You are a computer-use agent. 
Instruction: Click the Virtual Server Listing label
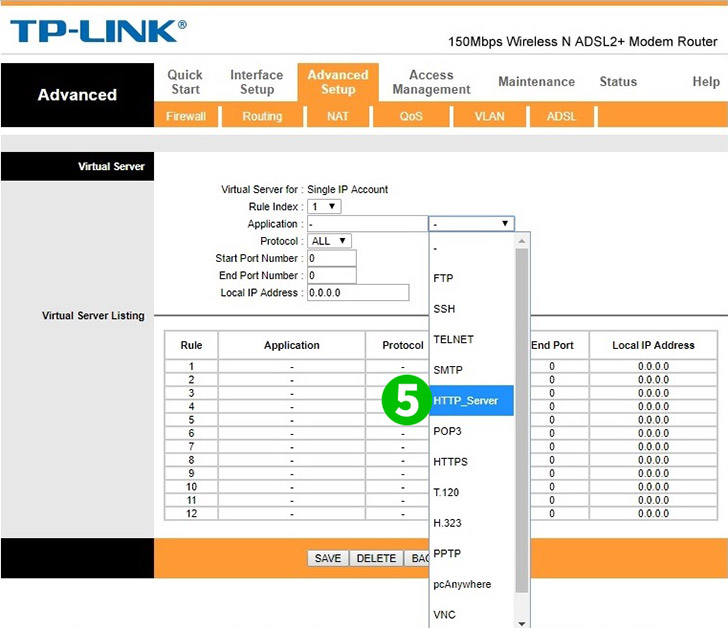[x=93, y=316]
